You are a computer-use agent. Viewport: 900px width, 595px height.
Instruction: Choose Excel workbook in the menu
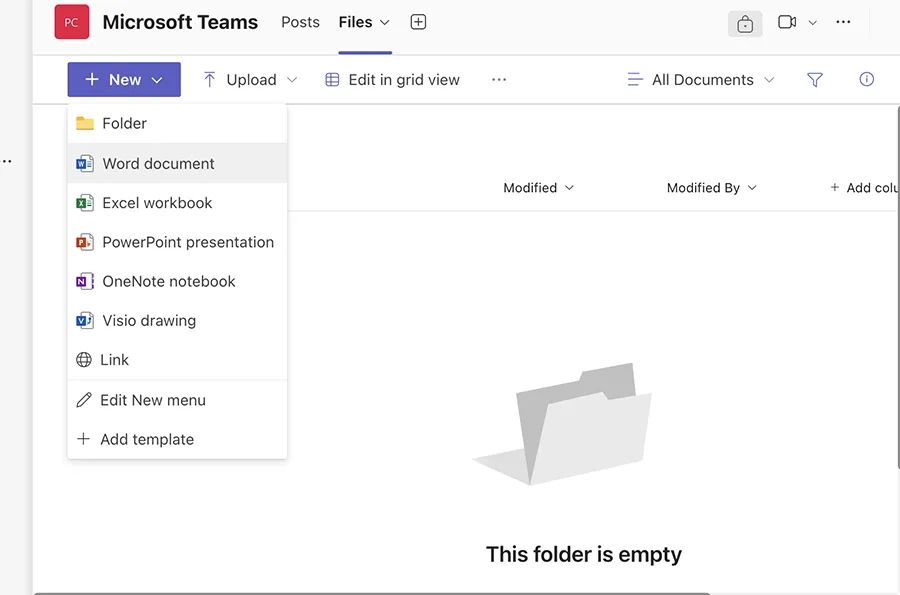click(157, 203)
